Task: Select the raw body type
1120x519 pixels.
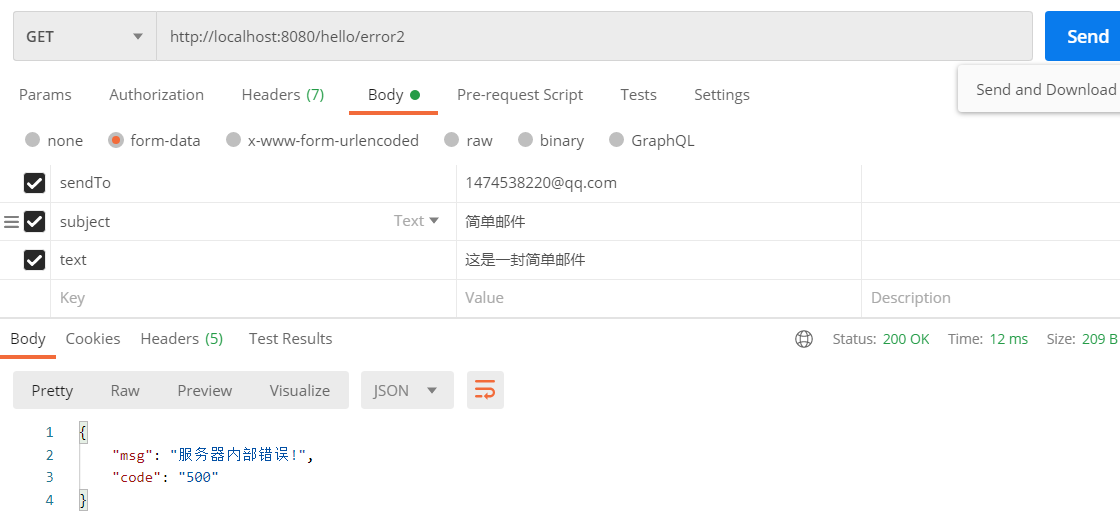Action: (x=469, y=141)
